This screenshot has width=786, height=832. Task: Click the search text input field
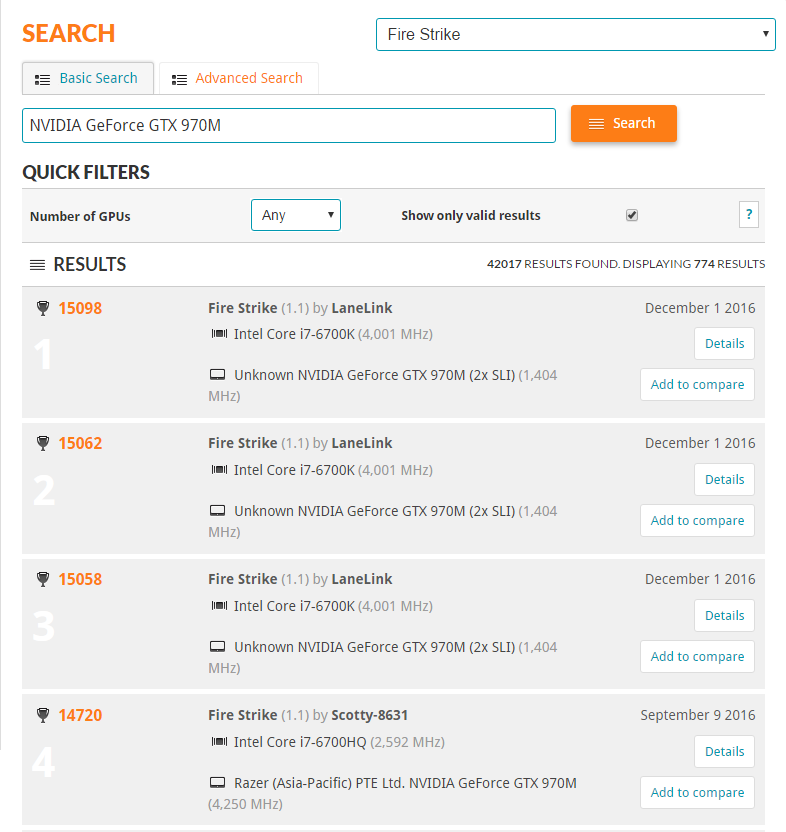(288, 125)
